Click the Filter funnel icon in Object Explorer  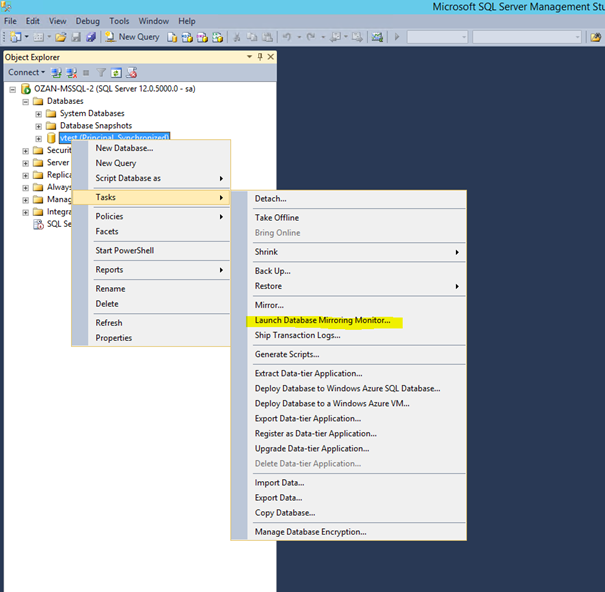click(x=101, y=73)
